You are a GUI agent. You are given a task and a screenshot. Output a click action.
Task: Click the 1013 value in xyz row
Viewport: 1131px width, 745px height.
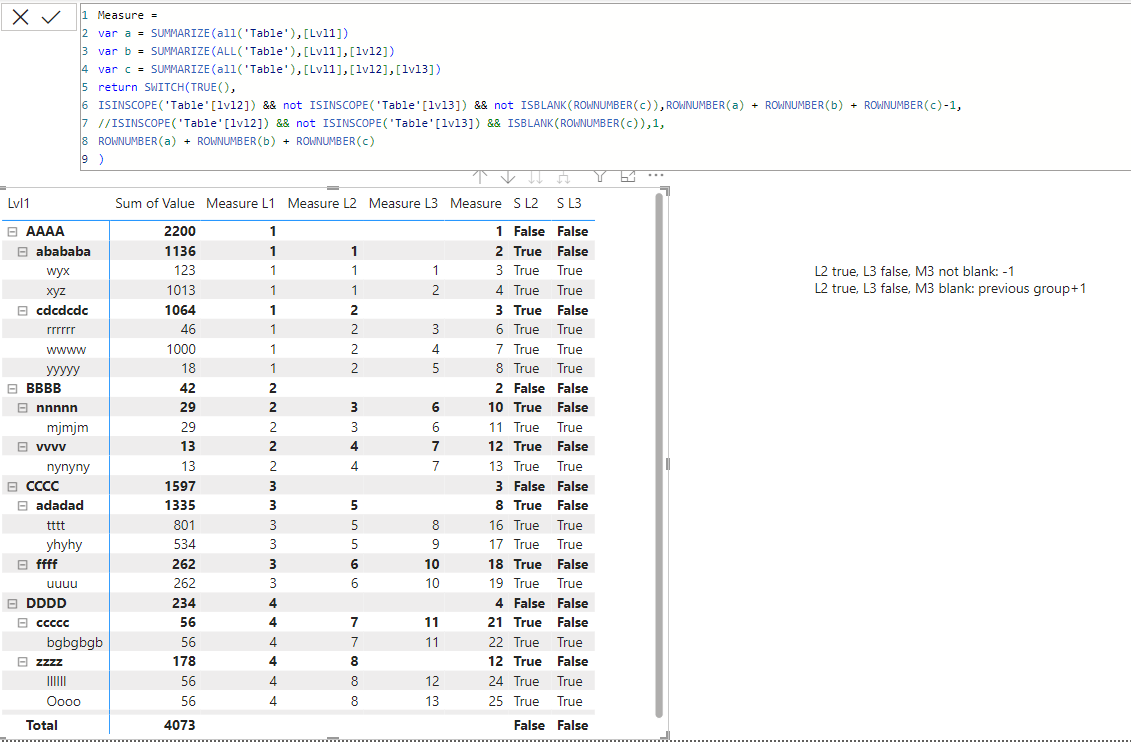pyautogui.click(x=180, y=291)
